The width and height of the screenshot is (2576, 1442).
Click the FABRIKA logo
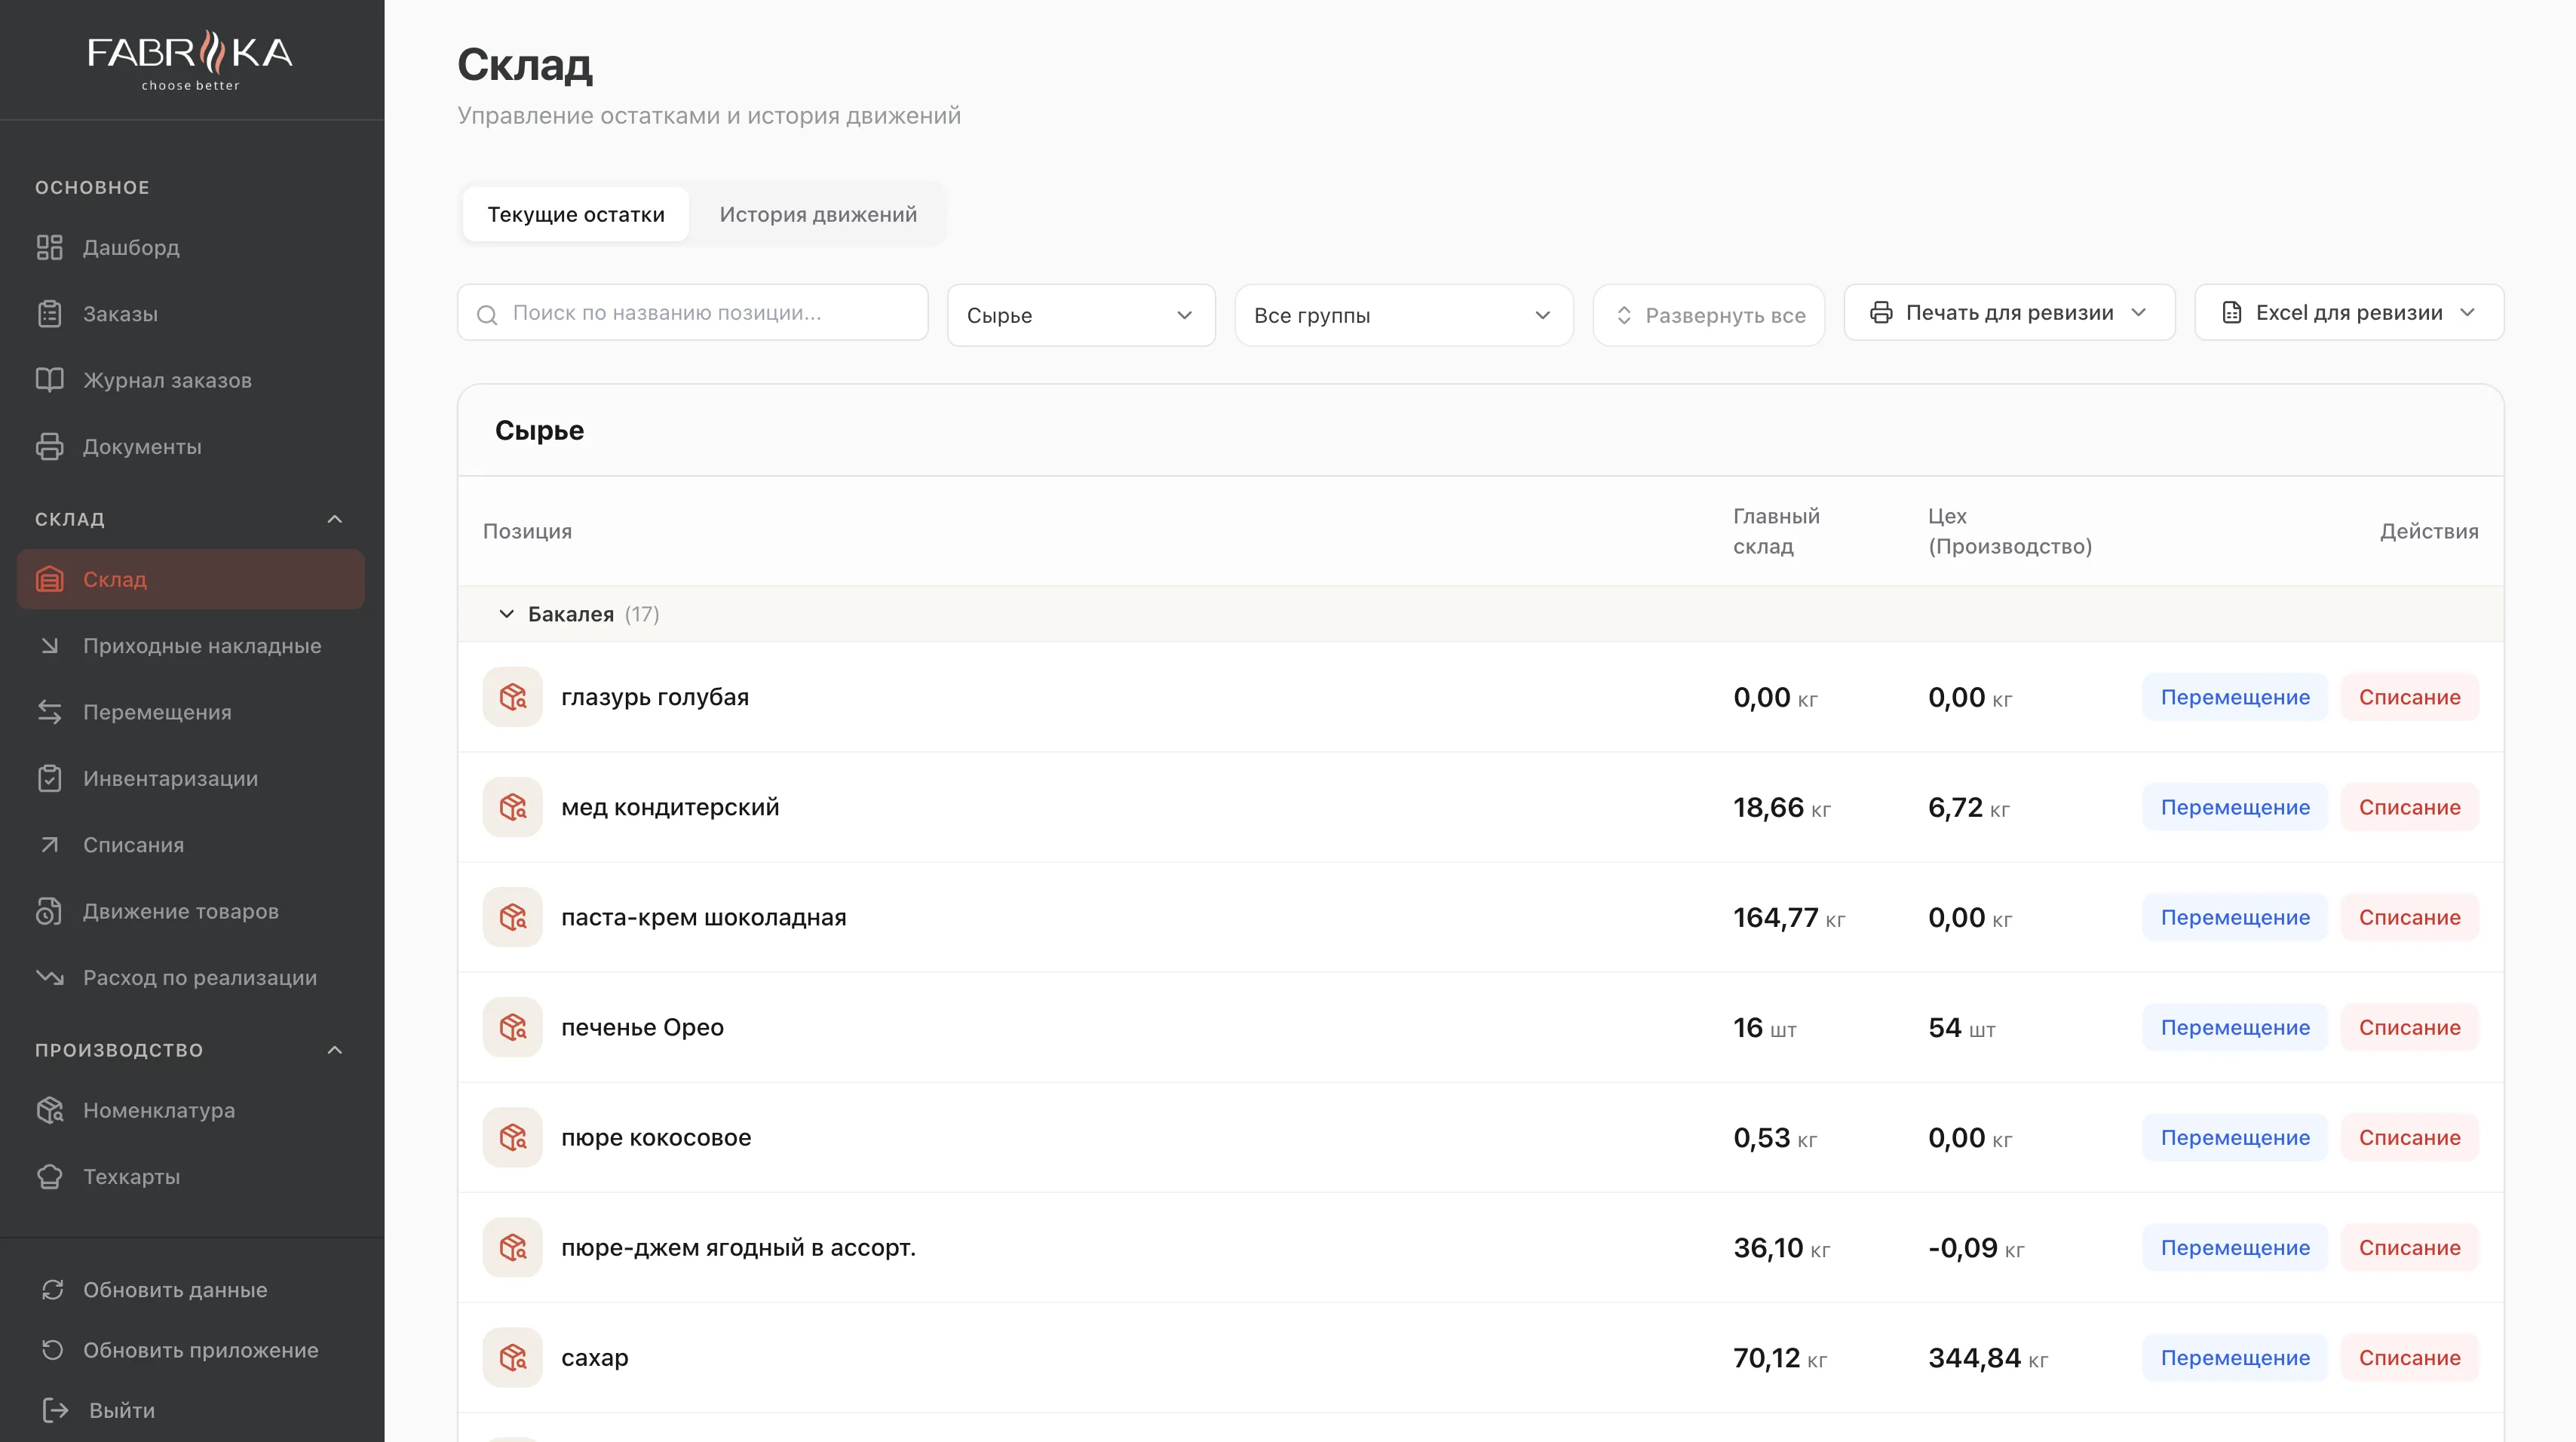pos(190,60)
